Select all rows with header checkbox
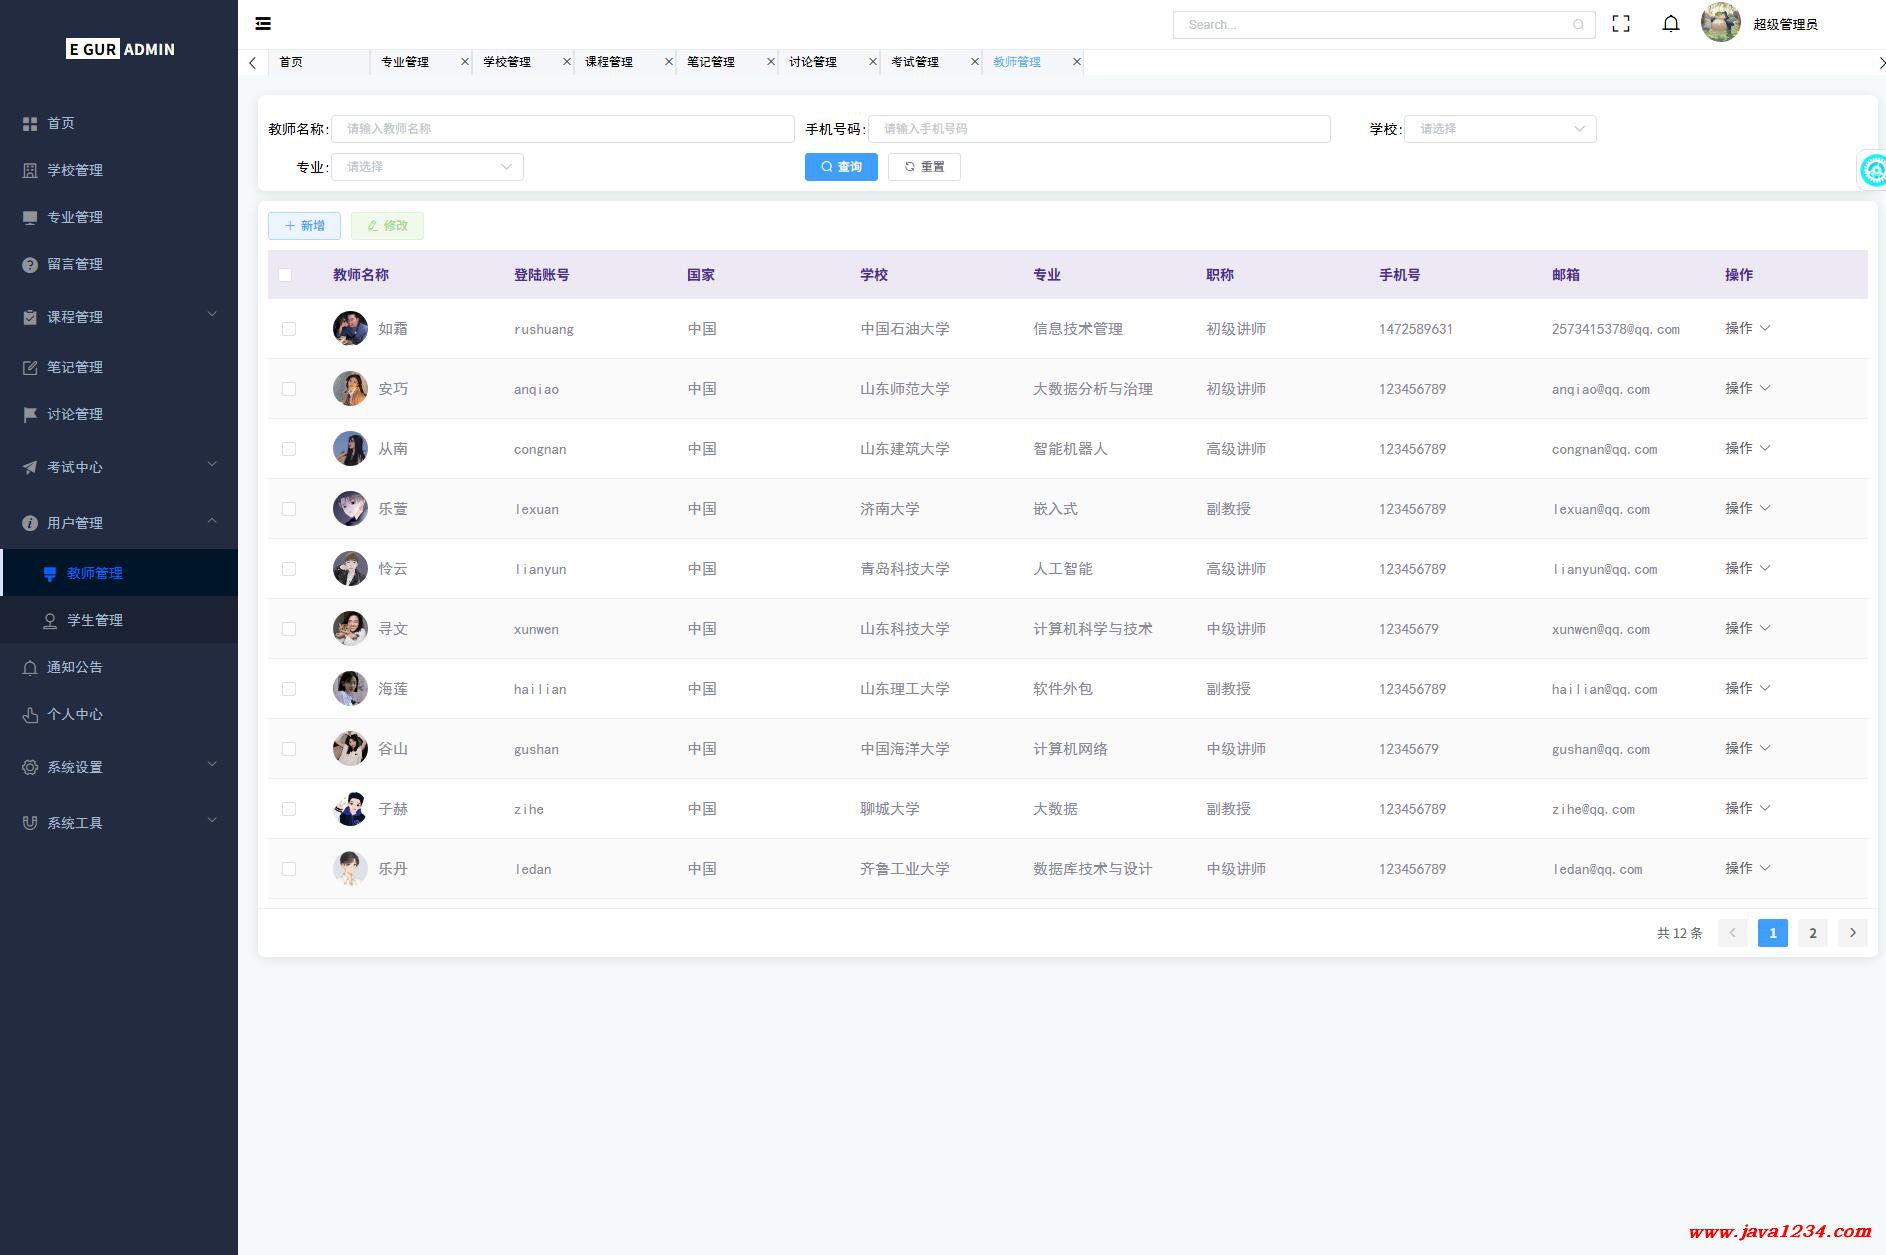 tap(285, 275)
